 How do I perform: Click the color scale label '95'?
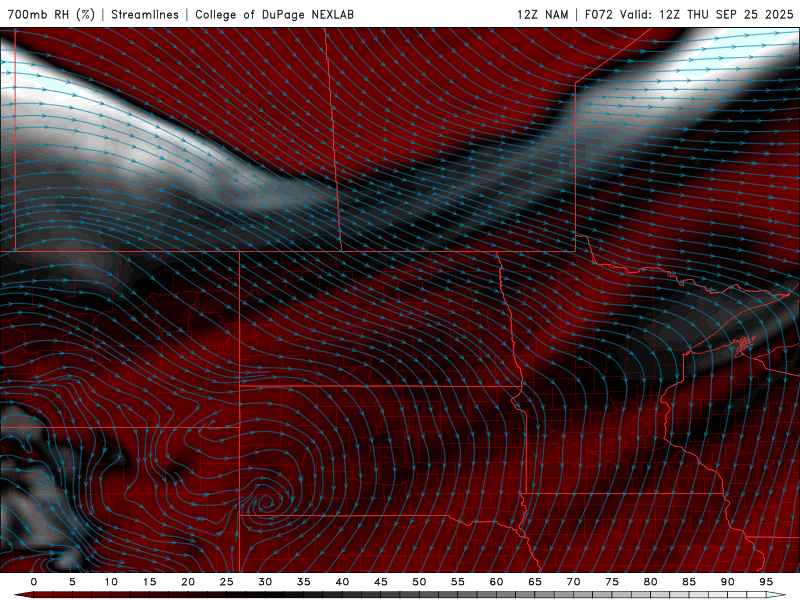click(766, 582)
